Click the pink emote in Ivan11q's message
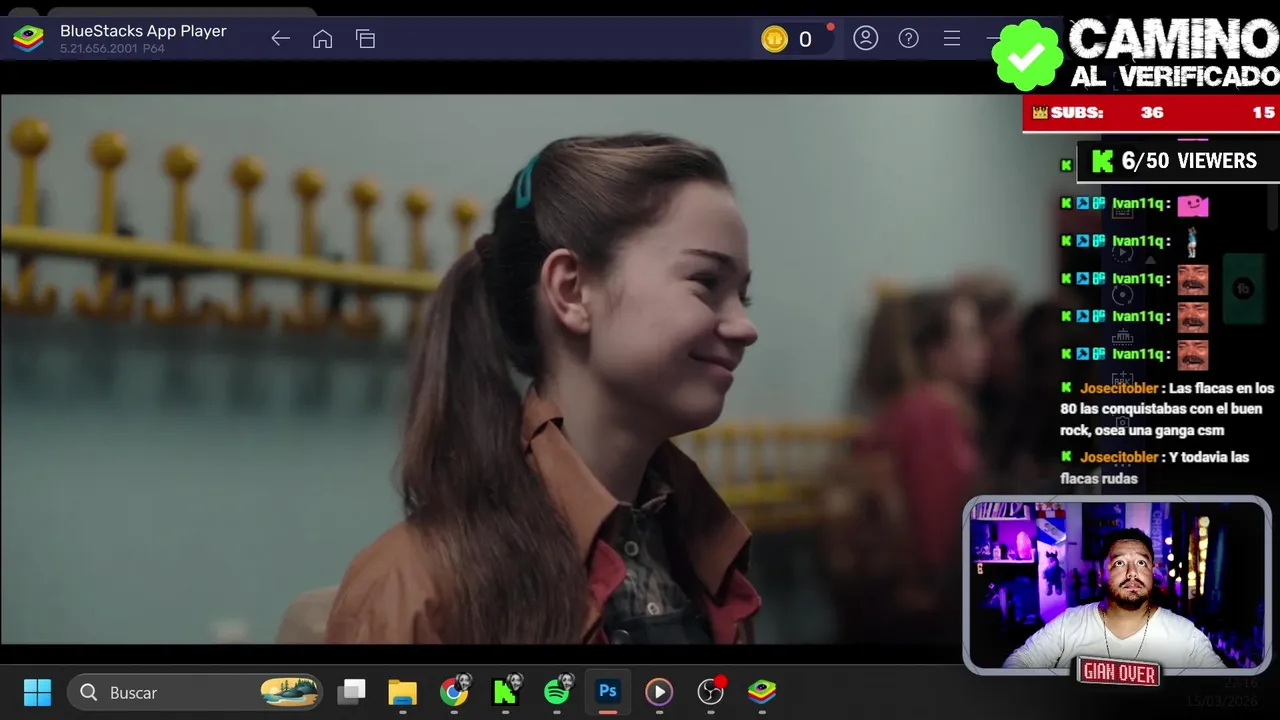This screenshot has height=720, width=1280. [1192, 205]
